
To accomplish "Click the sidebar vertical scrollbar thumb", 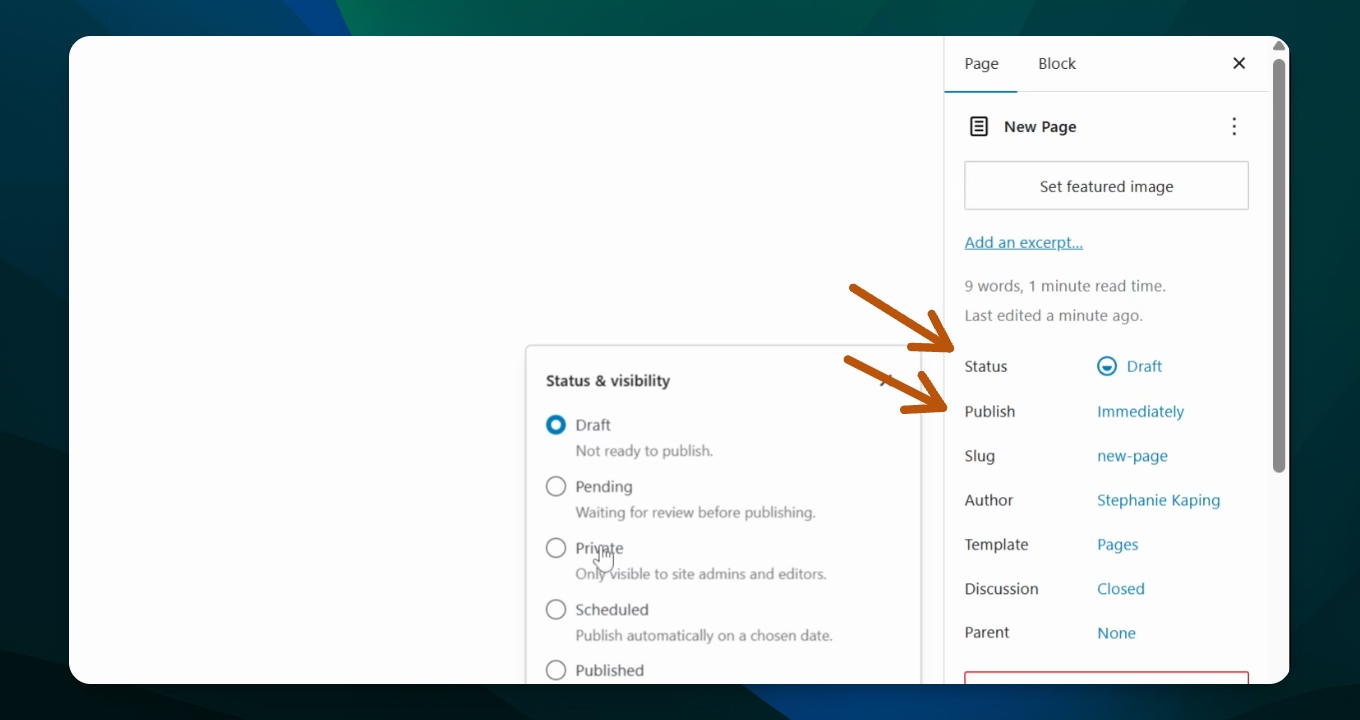I will pos(1278,265).
